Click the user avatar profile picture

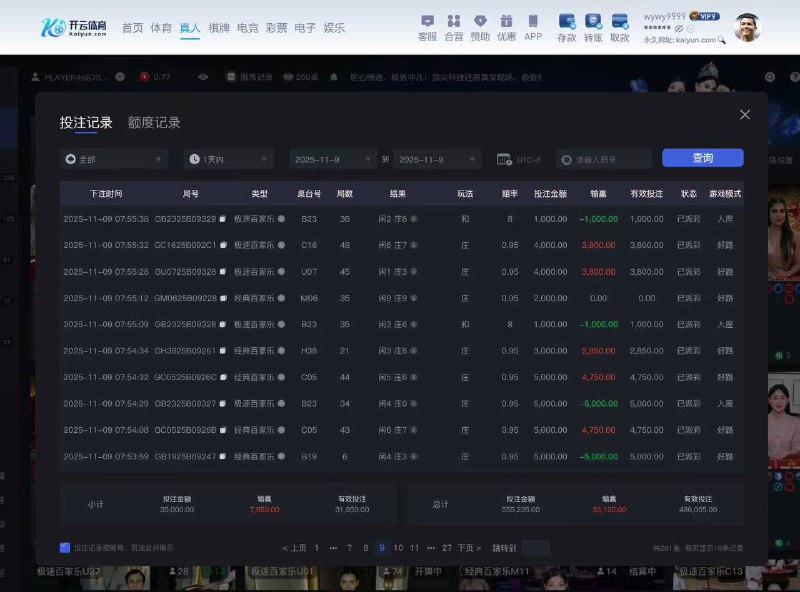(747, 27)
